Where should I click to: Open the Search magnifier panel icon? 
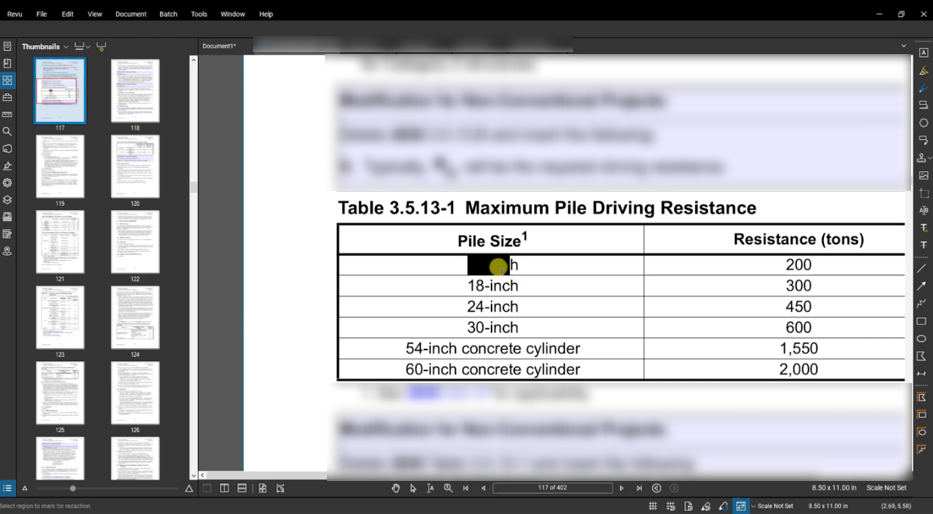(7, 131)
